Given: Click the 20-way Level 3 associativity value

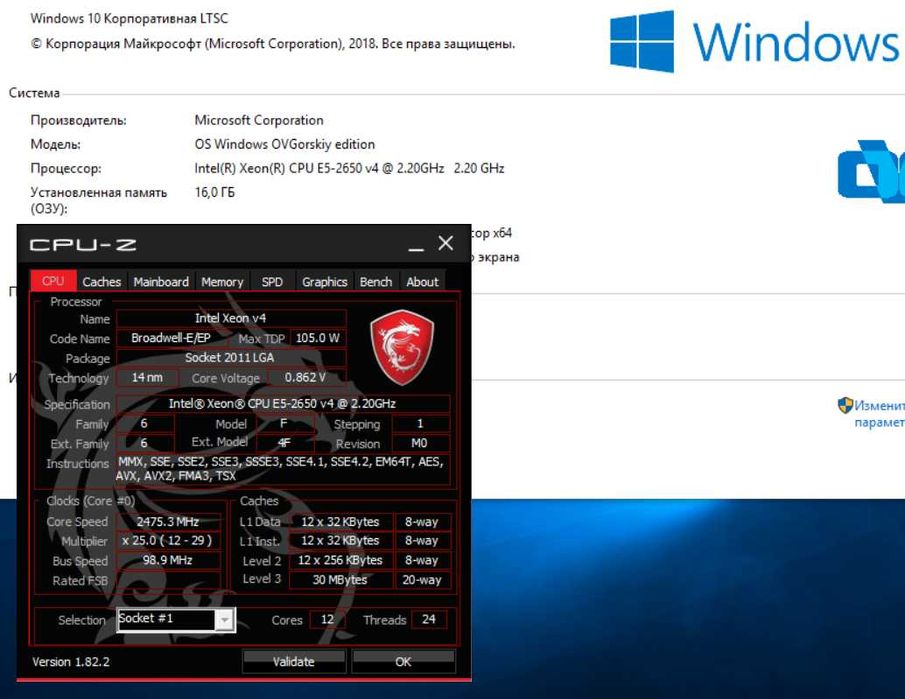Looking at the screenshot, I should click(x=422, y=580).
